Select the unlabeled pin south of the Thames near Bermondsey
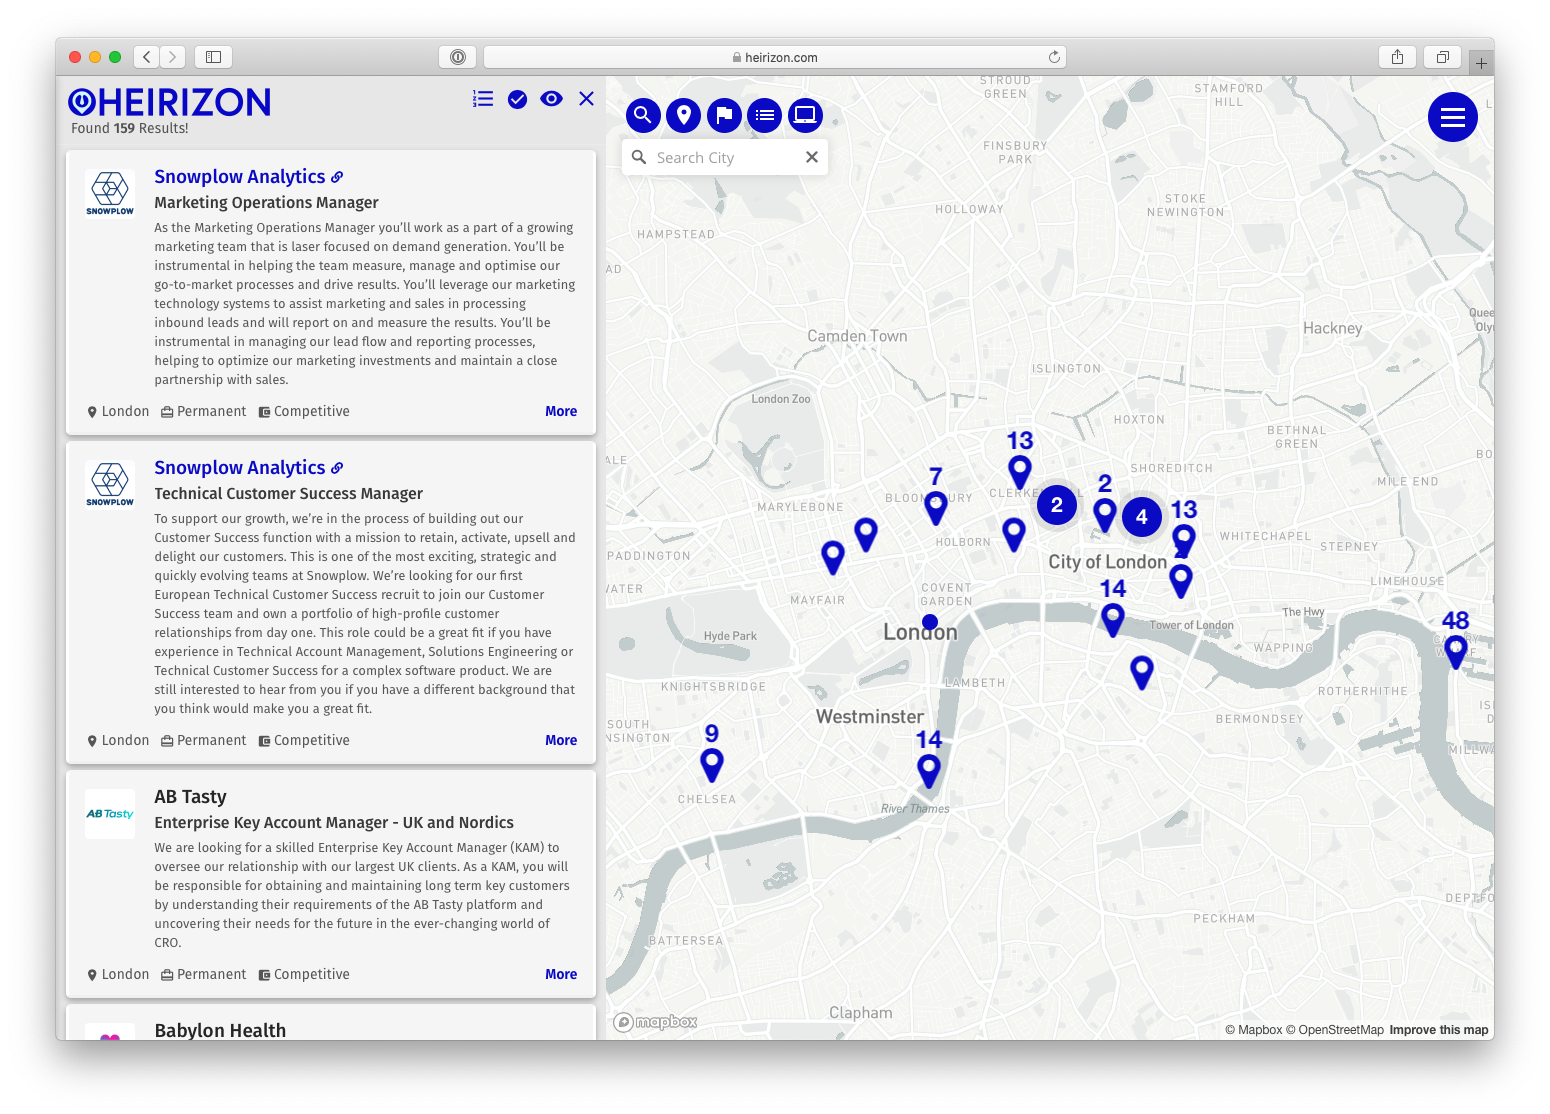1550x1114 pixels. [1142, 671]
